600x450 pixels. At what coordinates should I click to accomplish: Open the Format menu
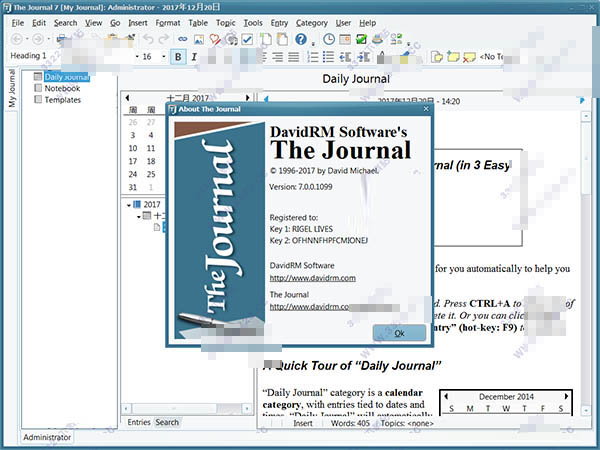(168, 23)
